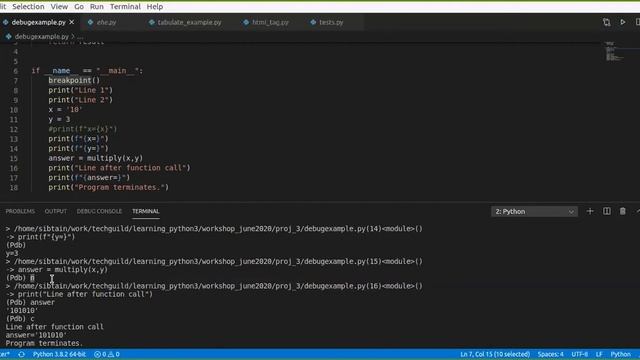Viewport: 640px width, 360px height.
Task: Open errors and warnings count in status bar
Action: [107, 354]
